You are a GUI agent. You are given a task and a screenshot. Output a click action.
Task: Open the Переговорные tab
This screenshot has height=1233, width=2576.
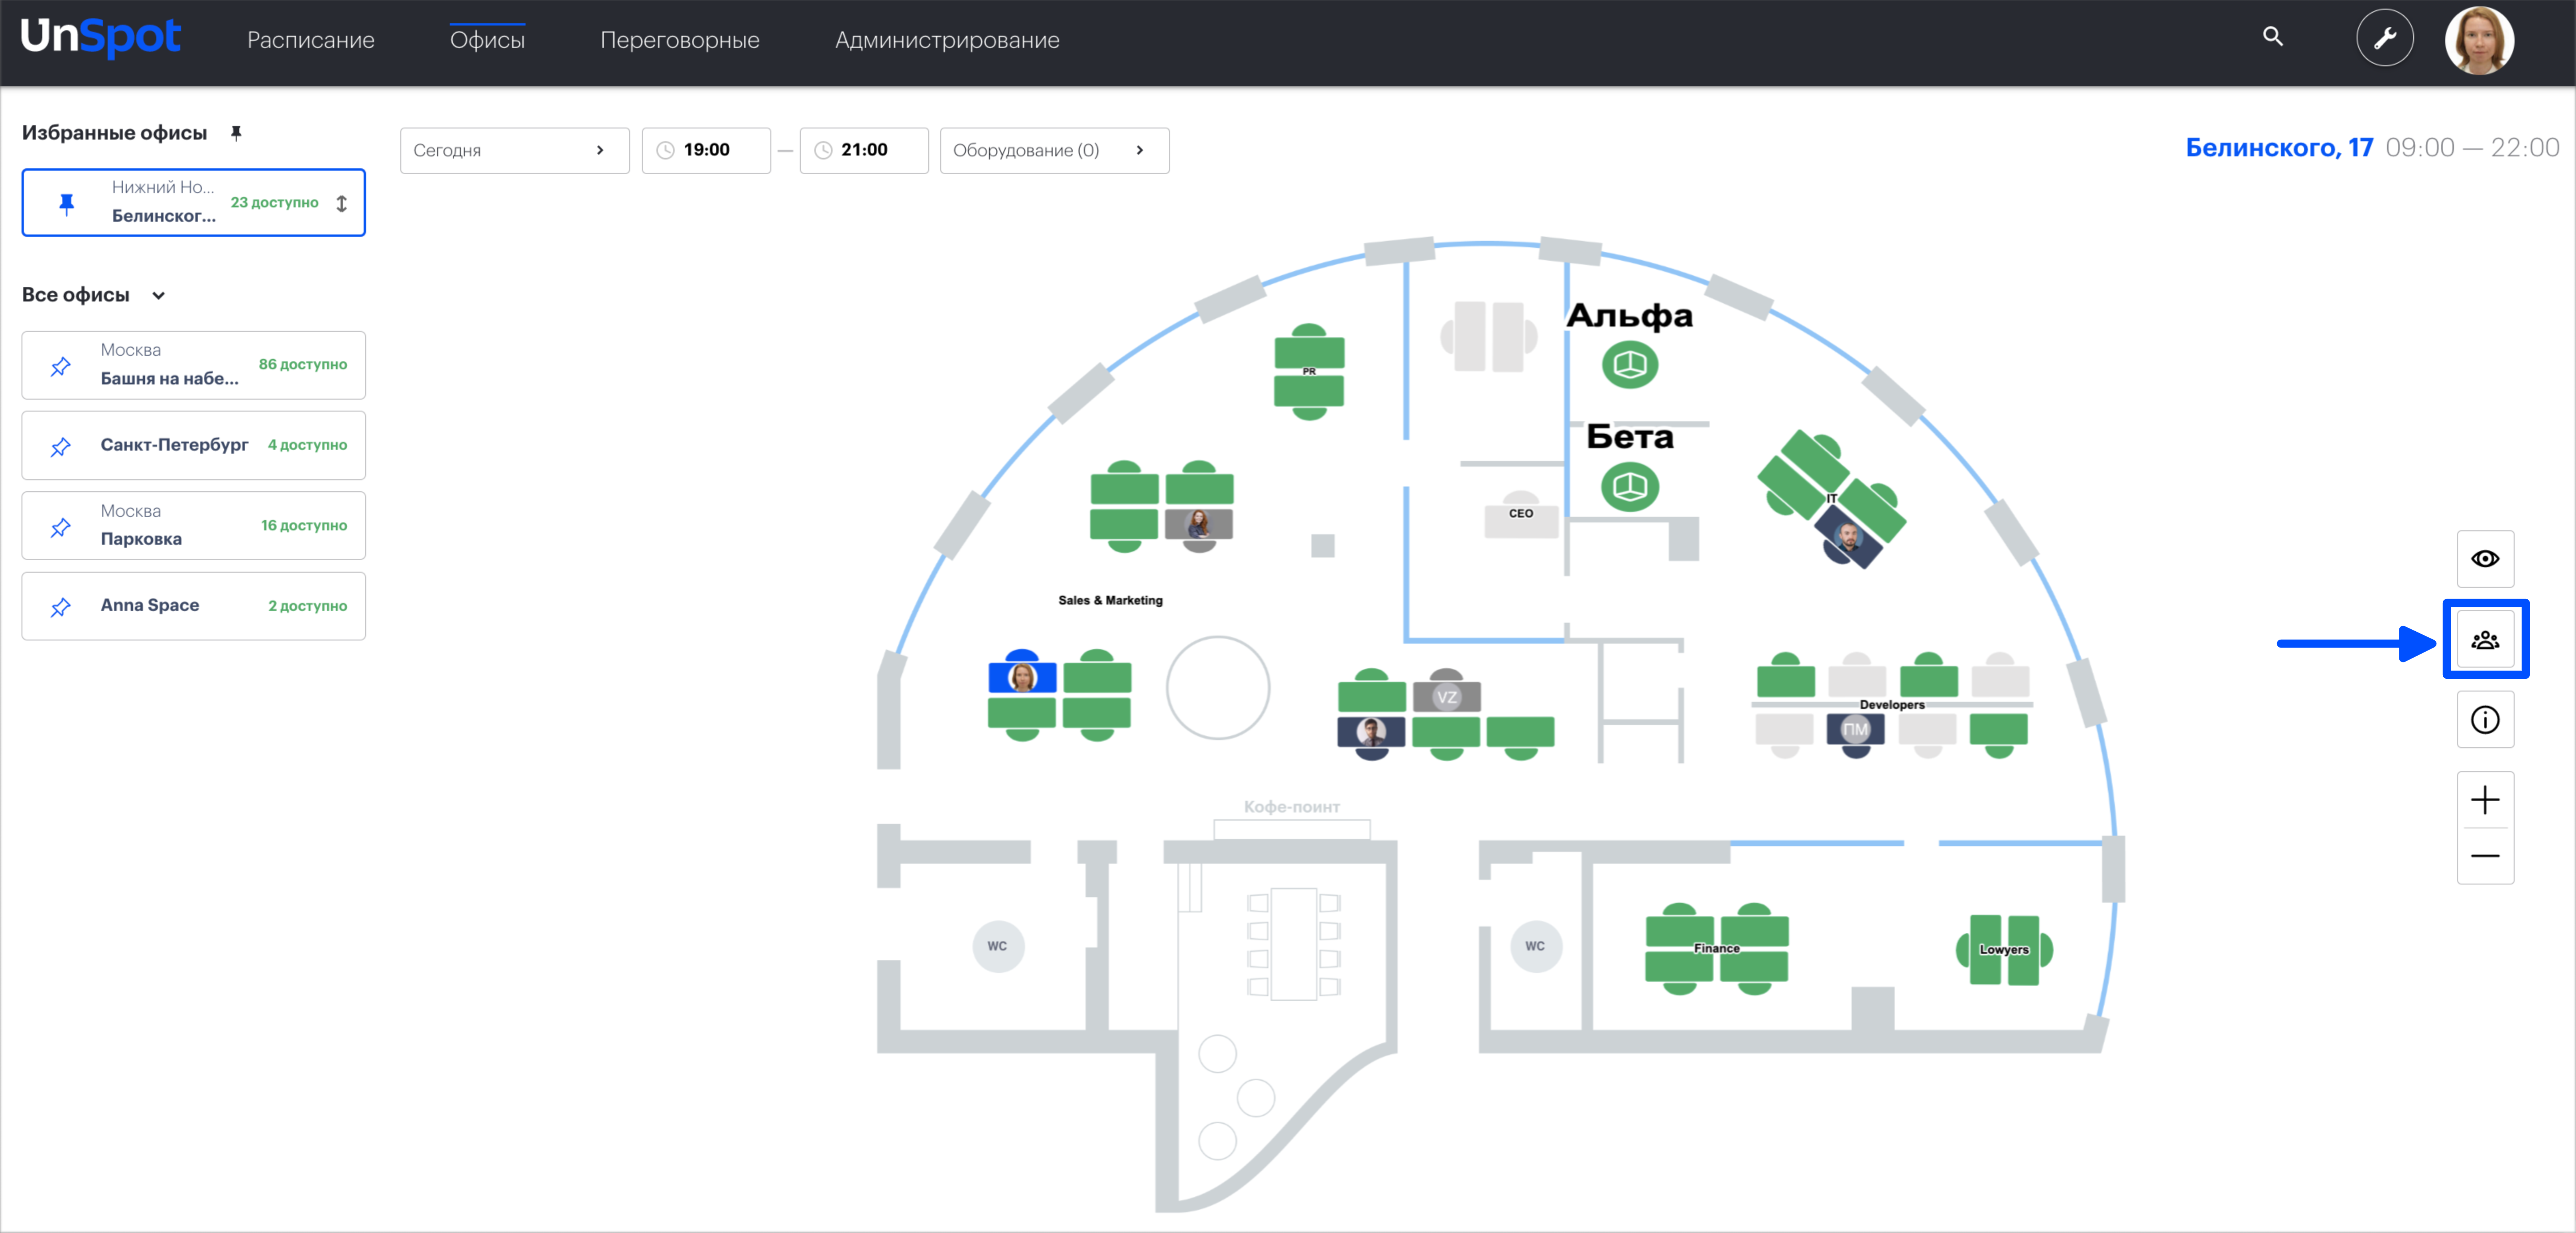(680, 40)
